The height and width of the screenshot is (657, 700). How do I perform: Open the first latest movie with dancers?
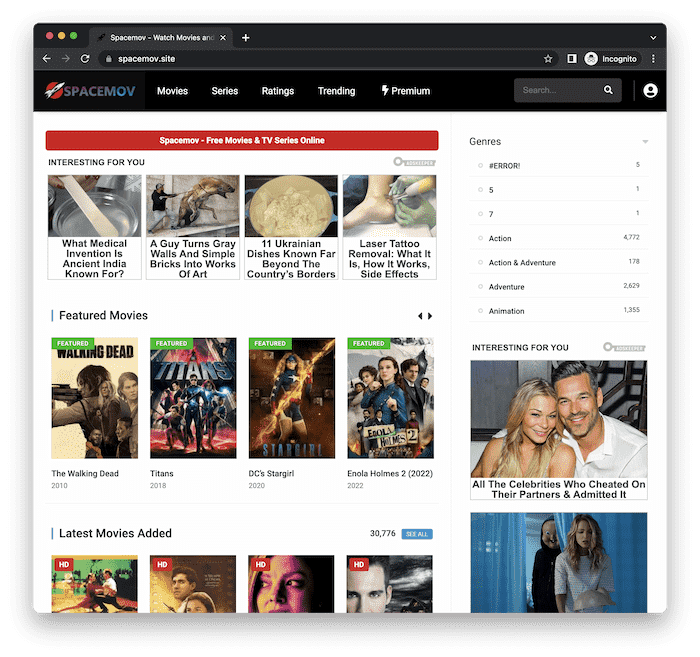tap(95, 584)
